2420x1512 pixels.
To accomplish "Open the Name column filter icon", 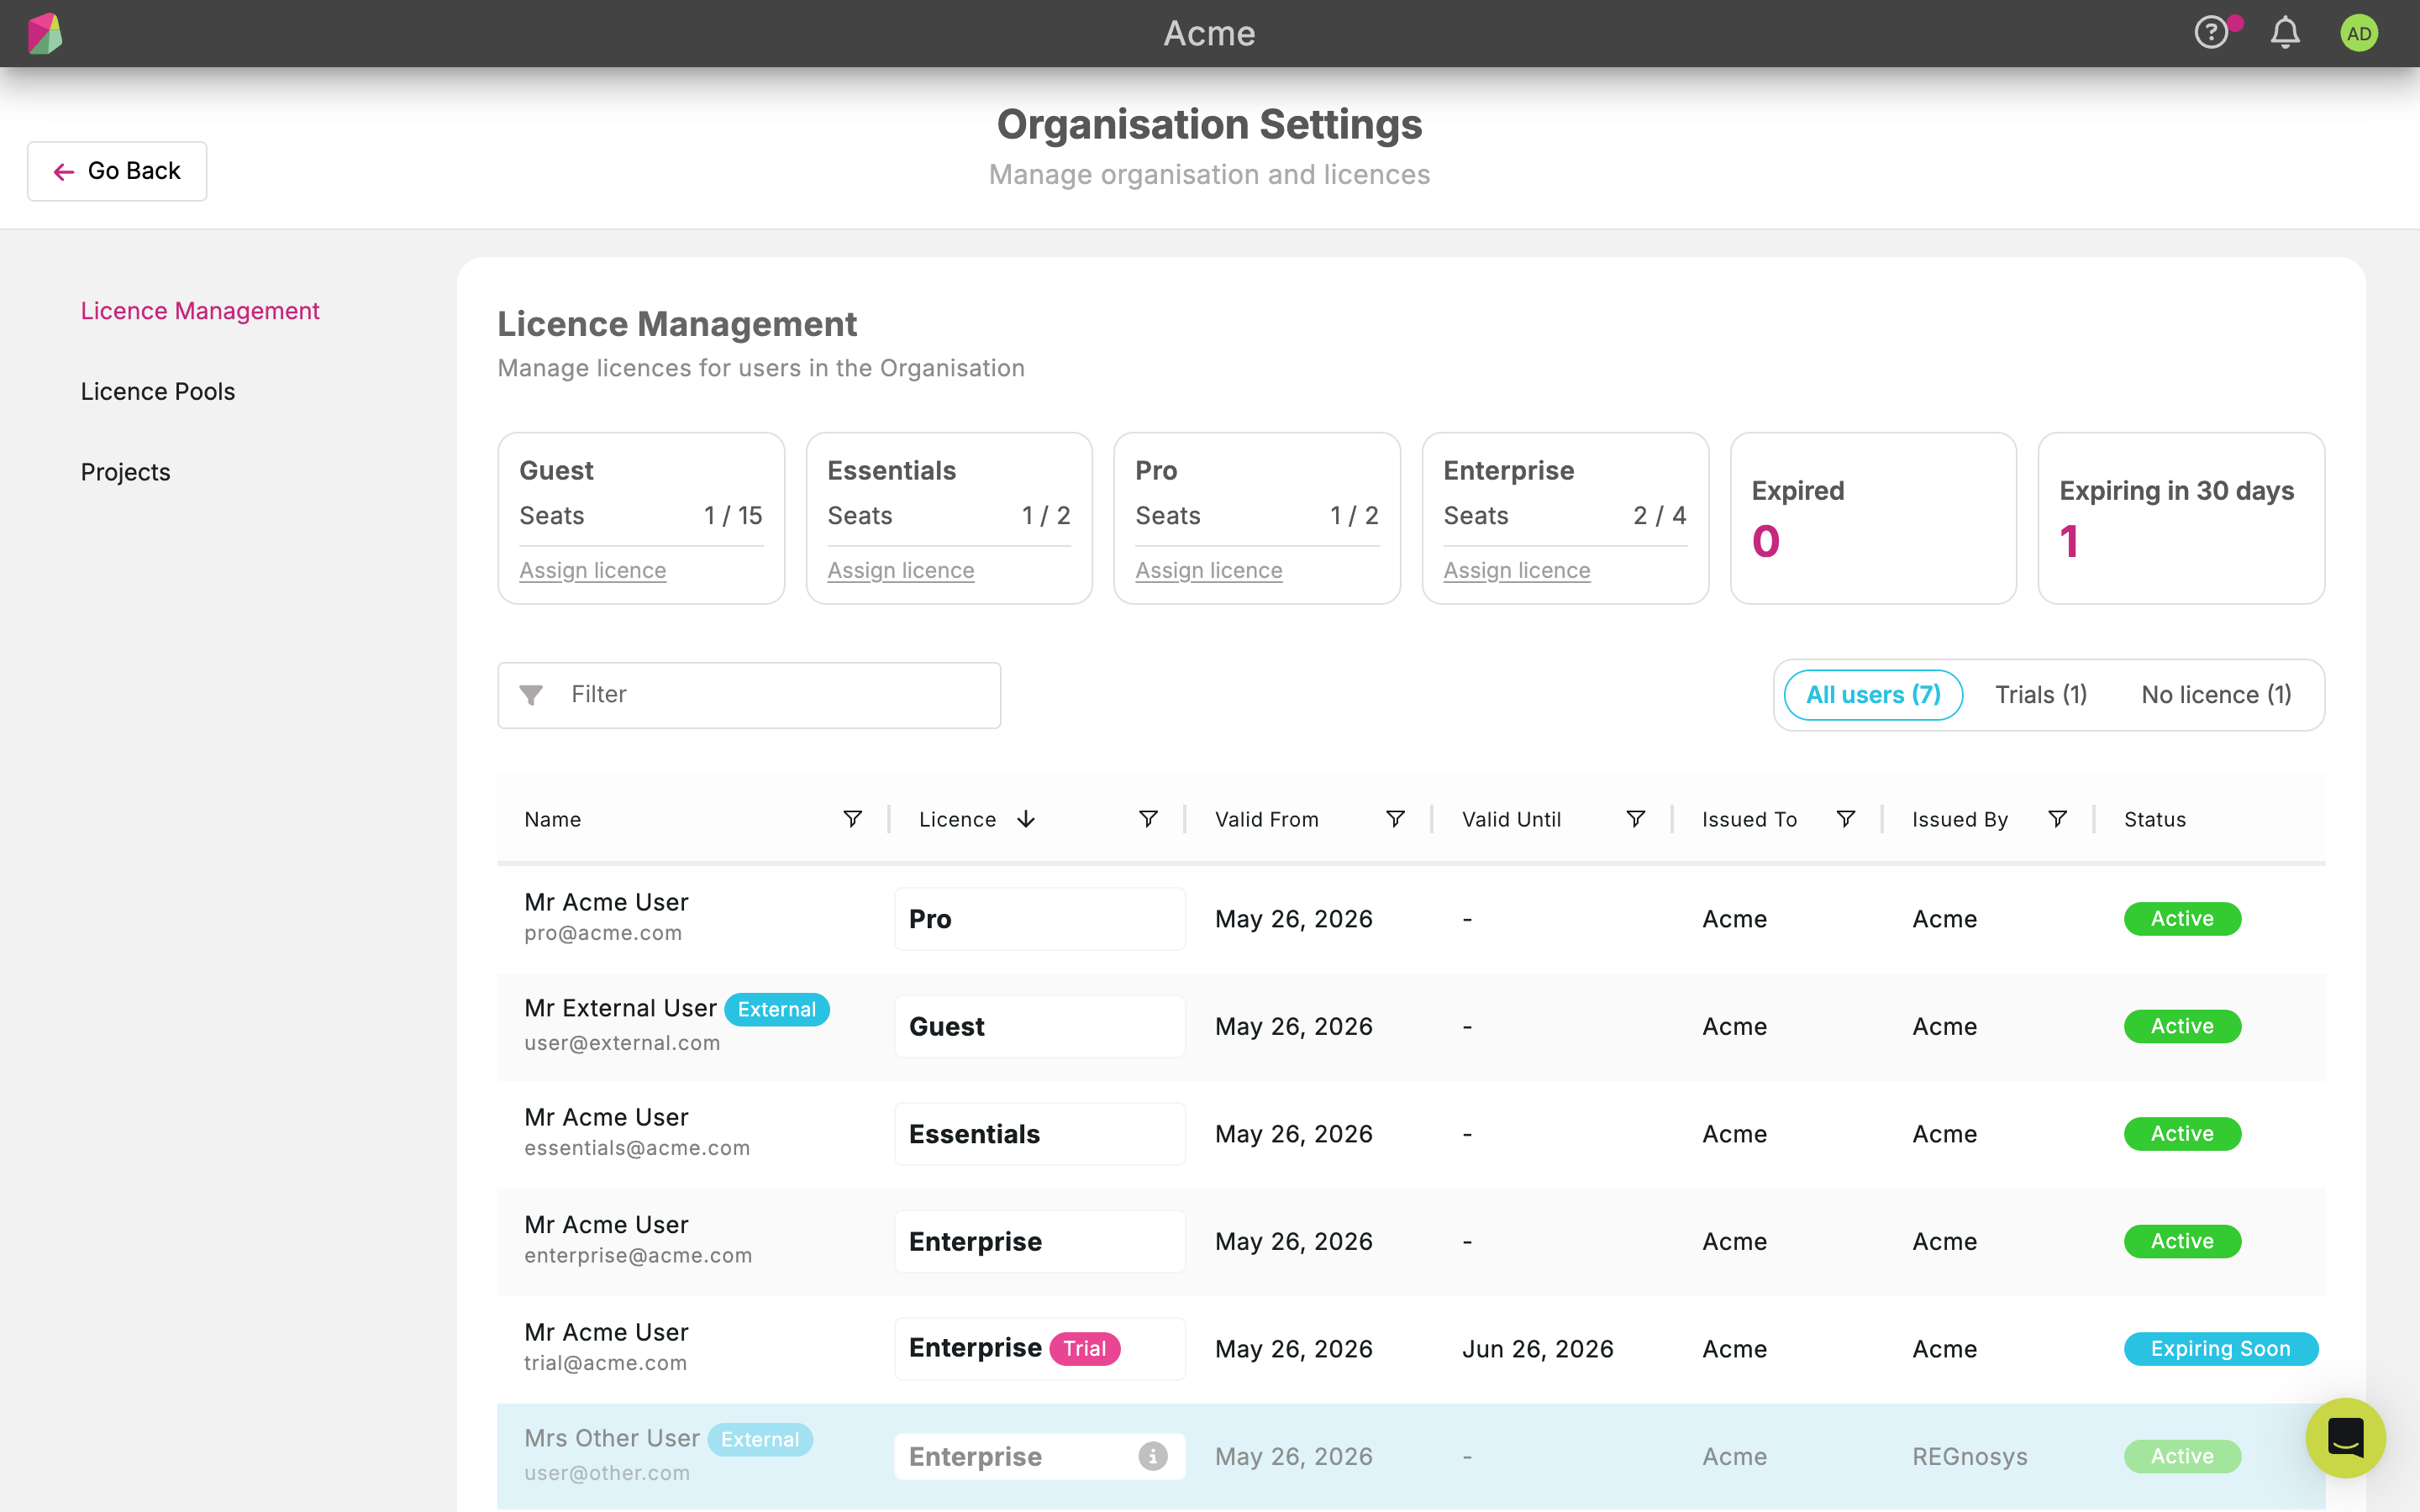I will coord(852,819).
